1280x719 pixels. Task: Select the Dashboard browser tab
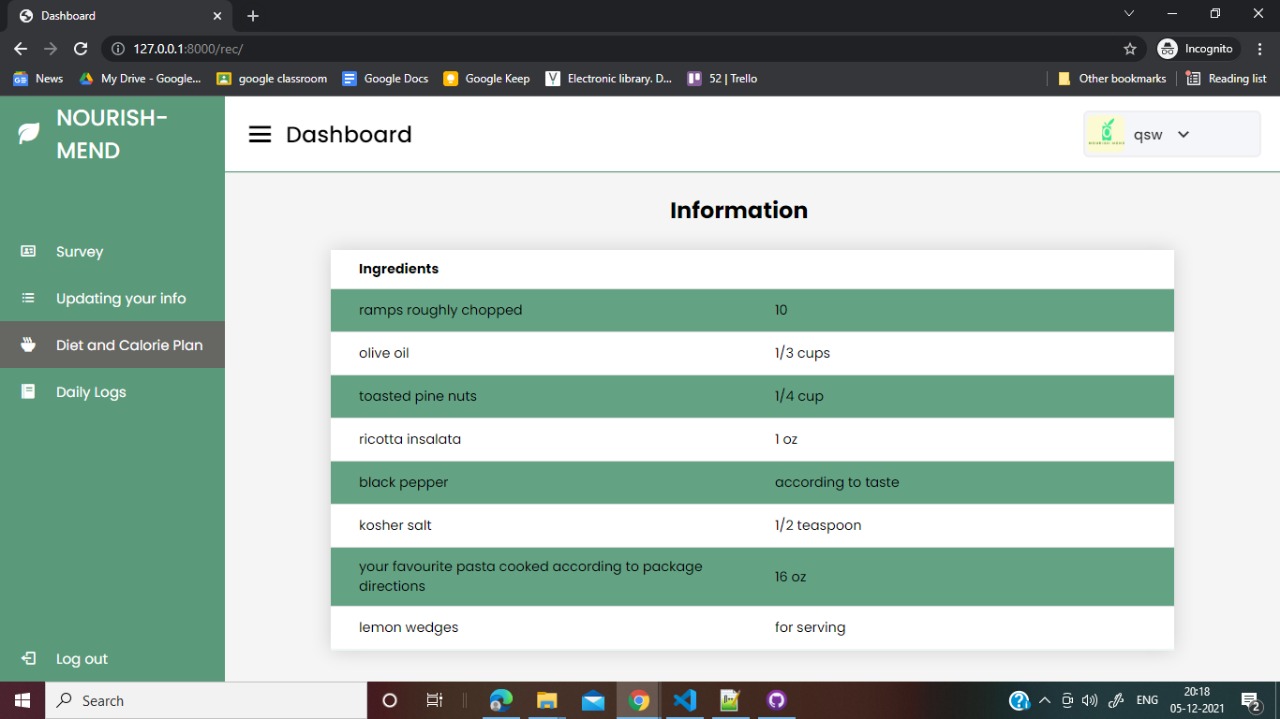tap(120, 16)
